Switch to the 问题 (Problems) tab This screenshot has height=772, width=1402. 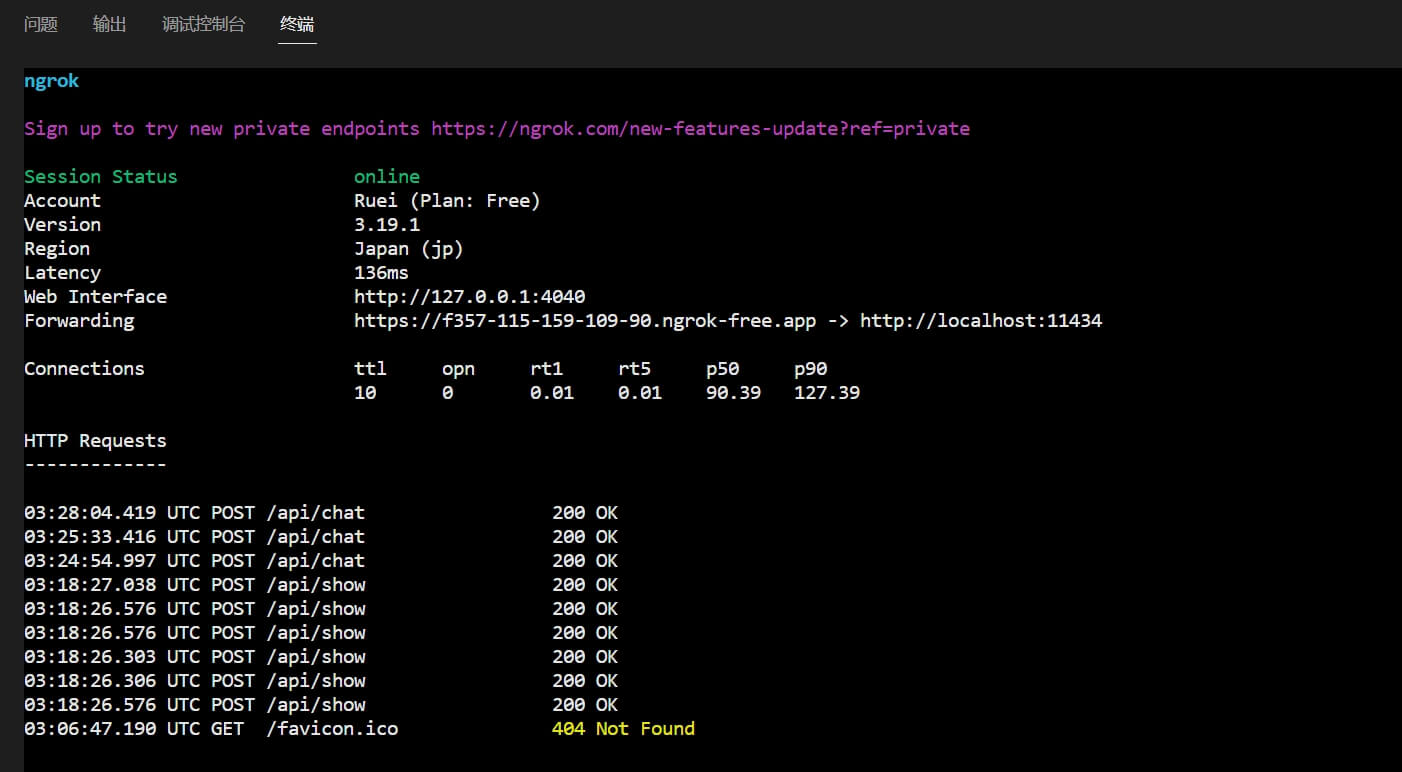40,24
